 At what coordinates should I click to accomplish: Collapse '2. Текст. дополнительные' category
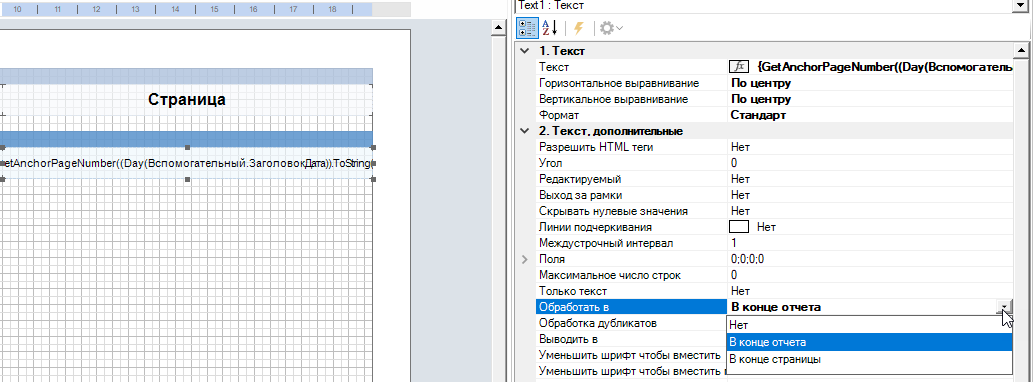pos(524,131)
